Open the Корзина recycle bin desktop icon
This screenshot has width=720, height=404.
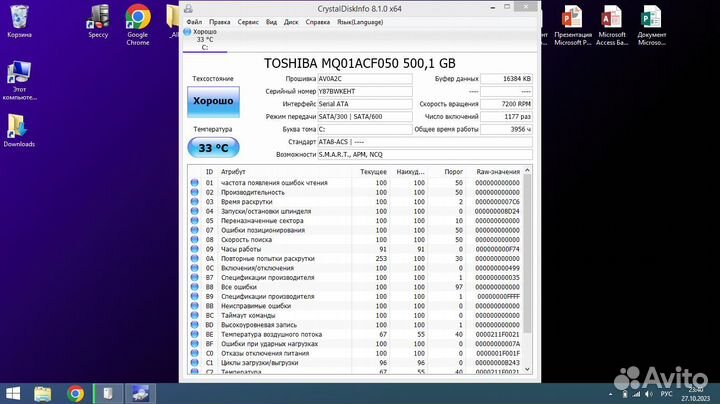[19, 21]
